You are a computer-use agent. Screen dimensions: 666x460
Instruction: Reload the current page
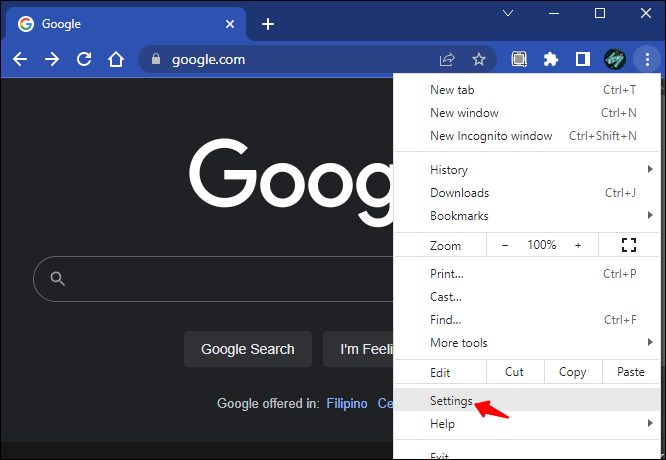tap(84, 59)
